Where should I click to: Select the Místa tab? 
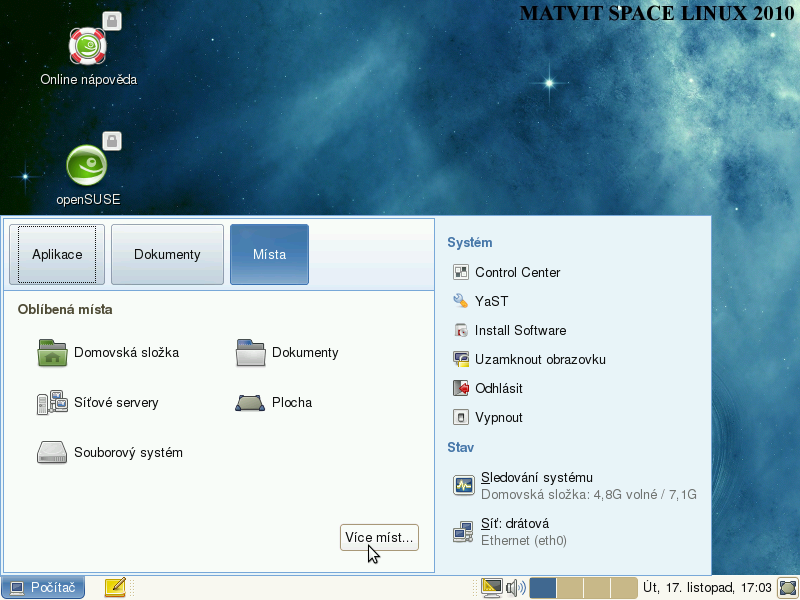[x=269, y=254]
